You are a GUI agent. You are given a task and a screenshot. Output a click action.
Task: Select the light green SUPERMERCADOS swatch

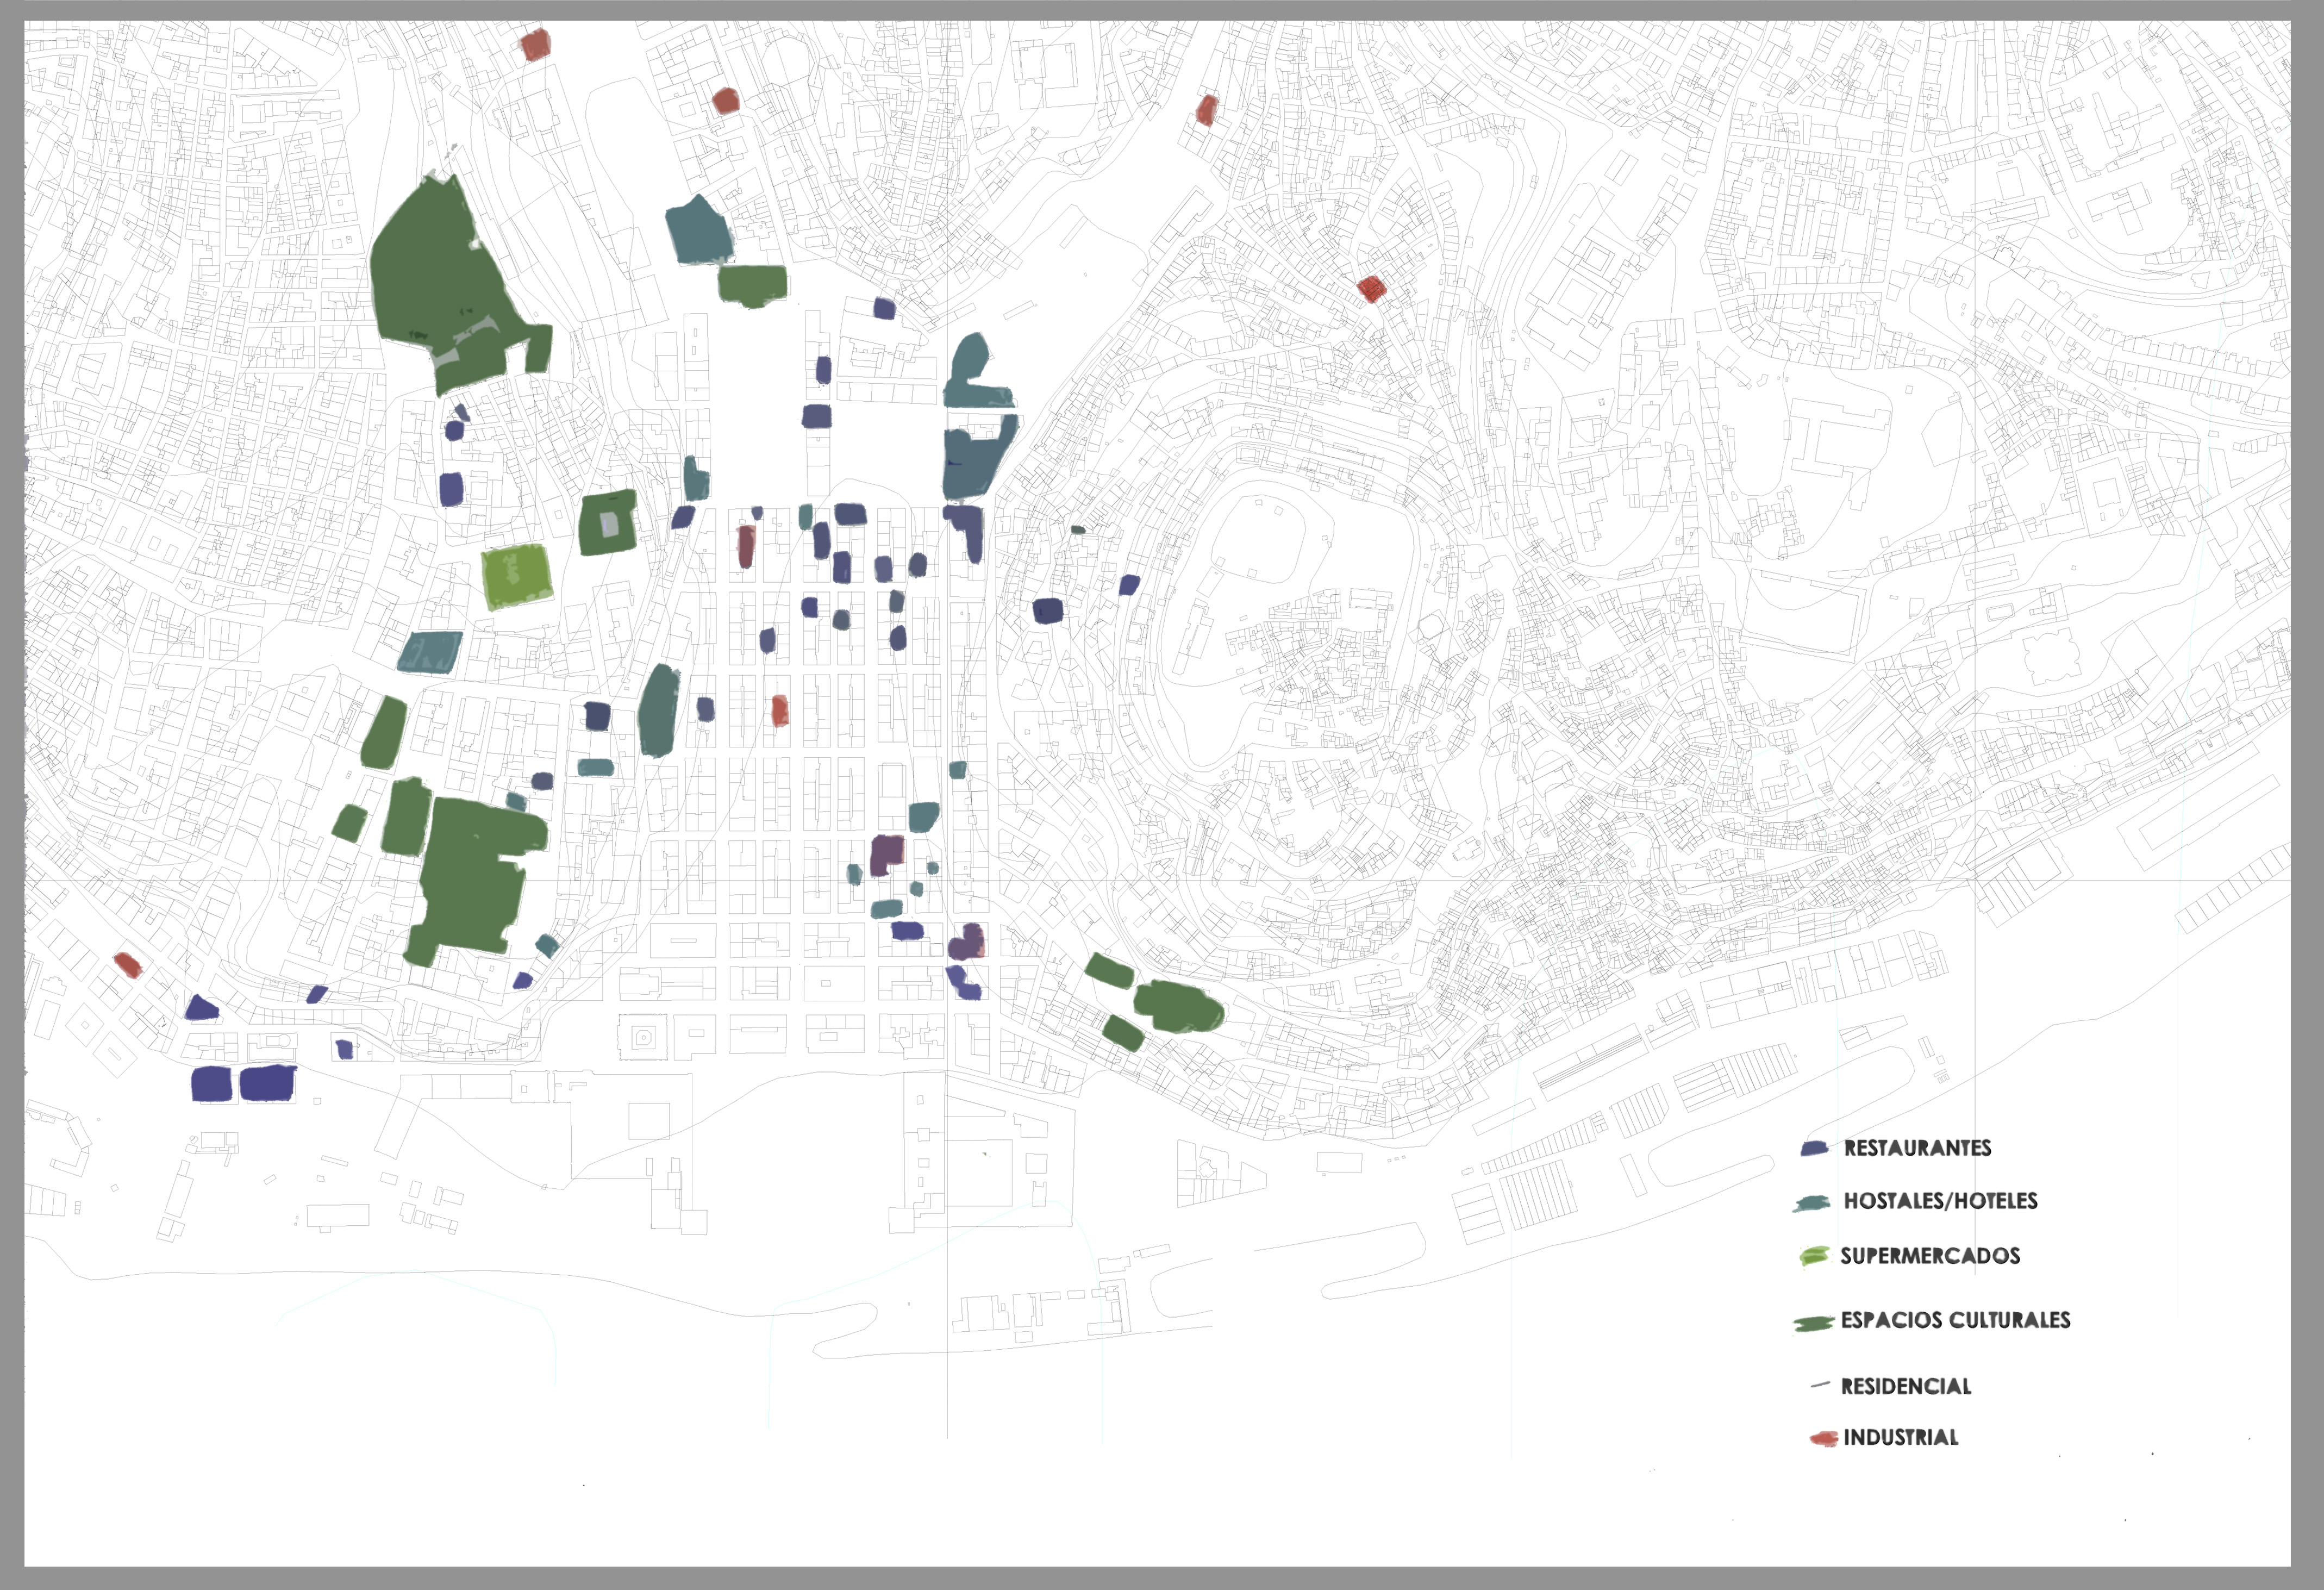point(1814,1256)
